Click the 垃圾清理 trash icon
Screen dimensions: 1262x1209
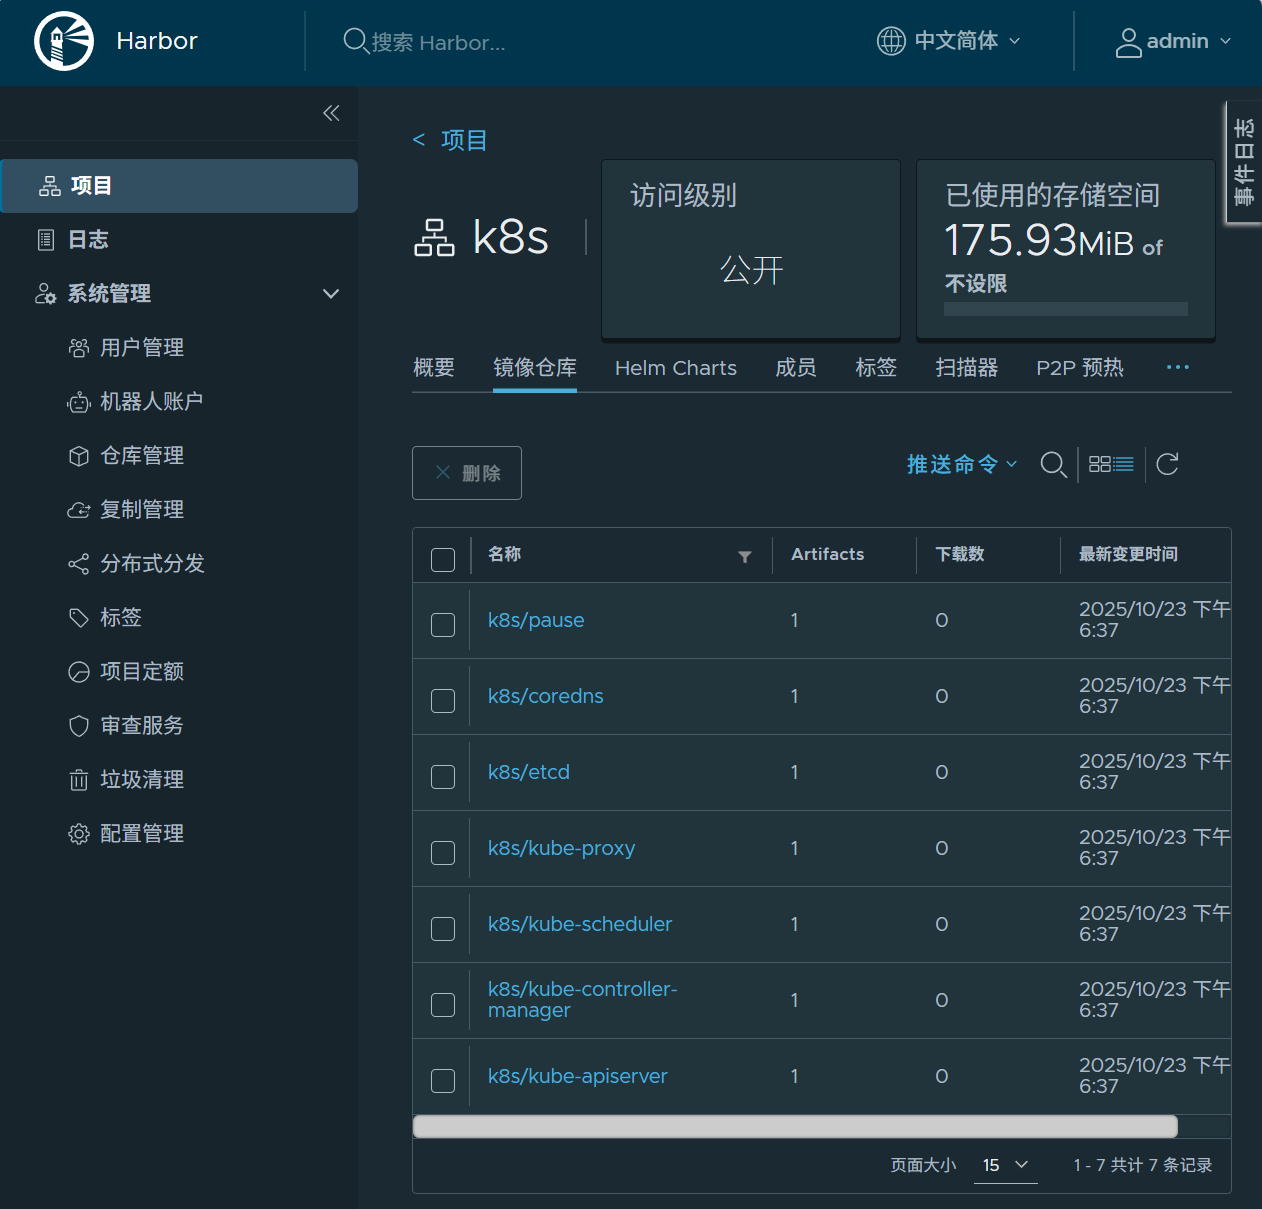(x=79, y=780)
